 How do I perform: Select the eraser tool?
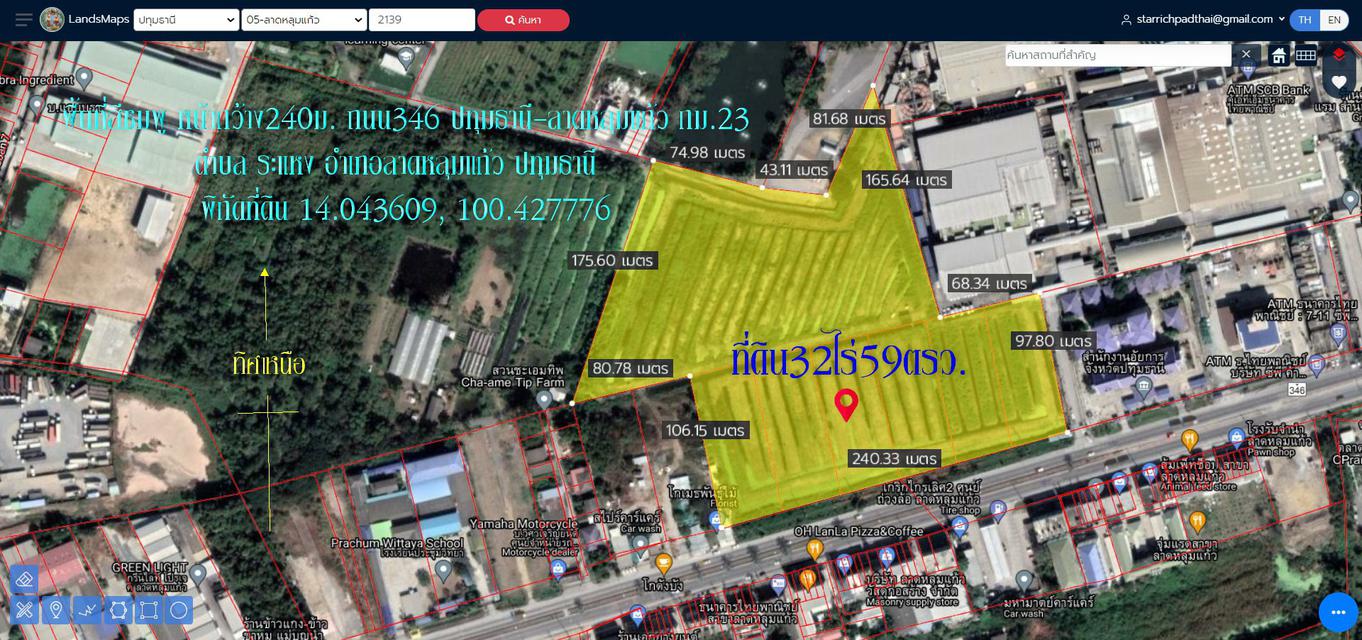pyautogui.click(x=25, y=579)
